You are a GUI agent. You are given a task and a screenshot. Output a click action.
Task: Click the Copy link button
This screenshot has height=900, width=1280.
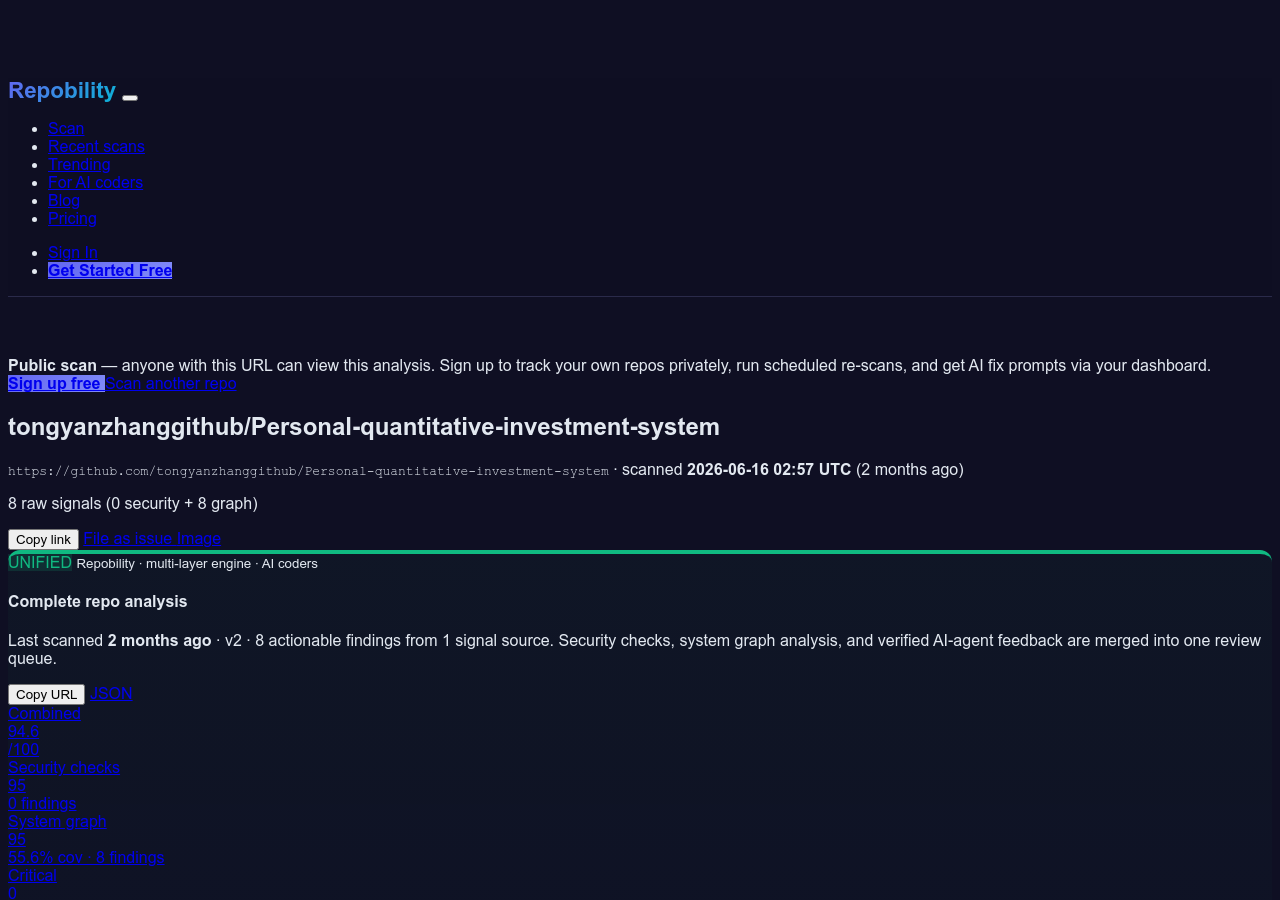coord(43,539)
